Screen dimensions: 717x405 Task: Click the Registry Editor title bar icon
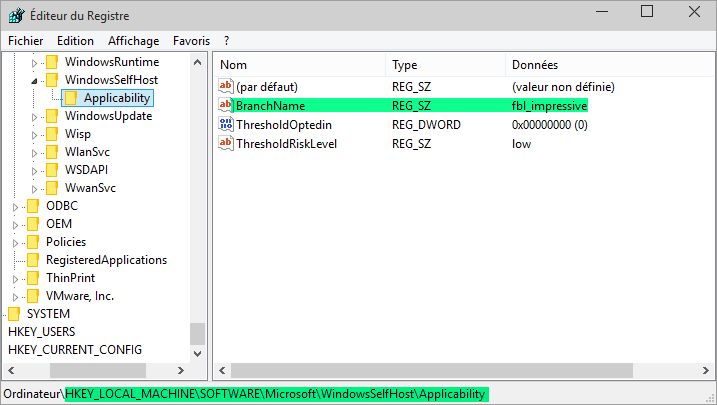tap(17, 15)
